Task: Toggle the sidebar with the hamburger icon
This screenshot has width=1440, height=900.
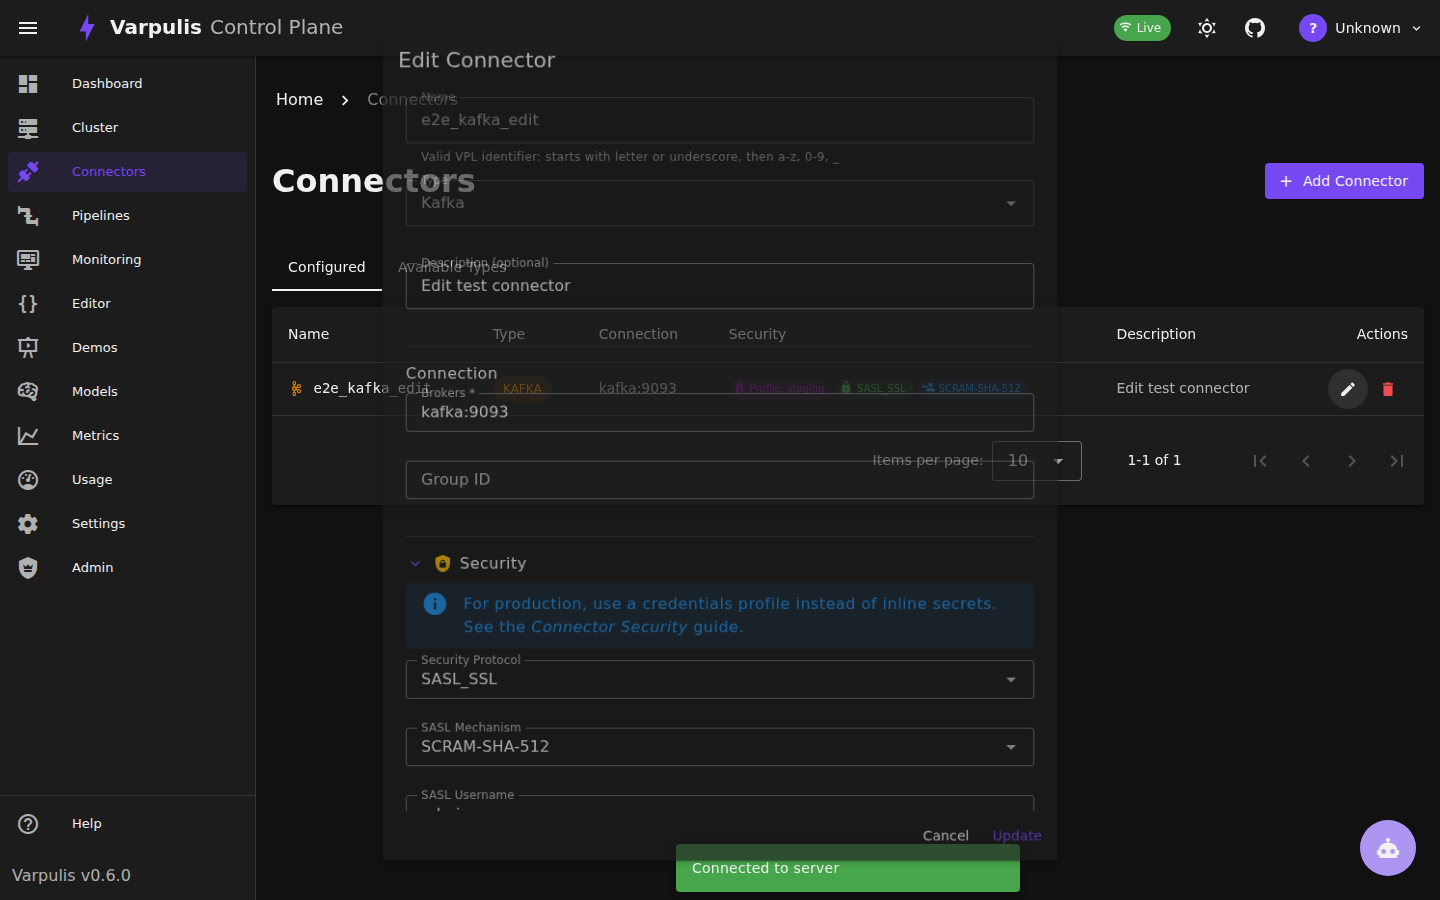Action: 28,27
